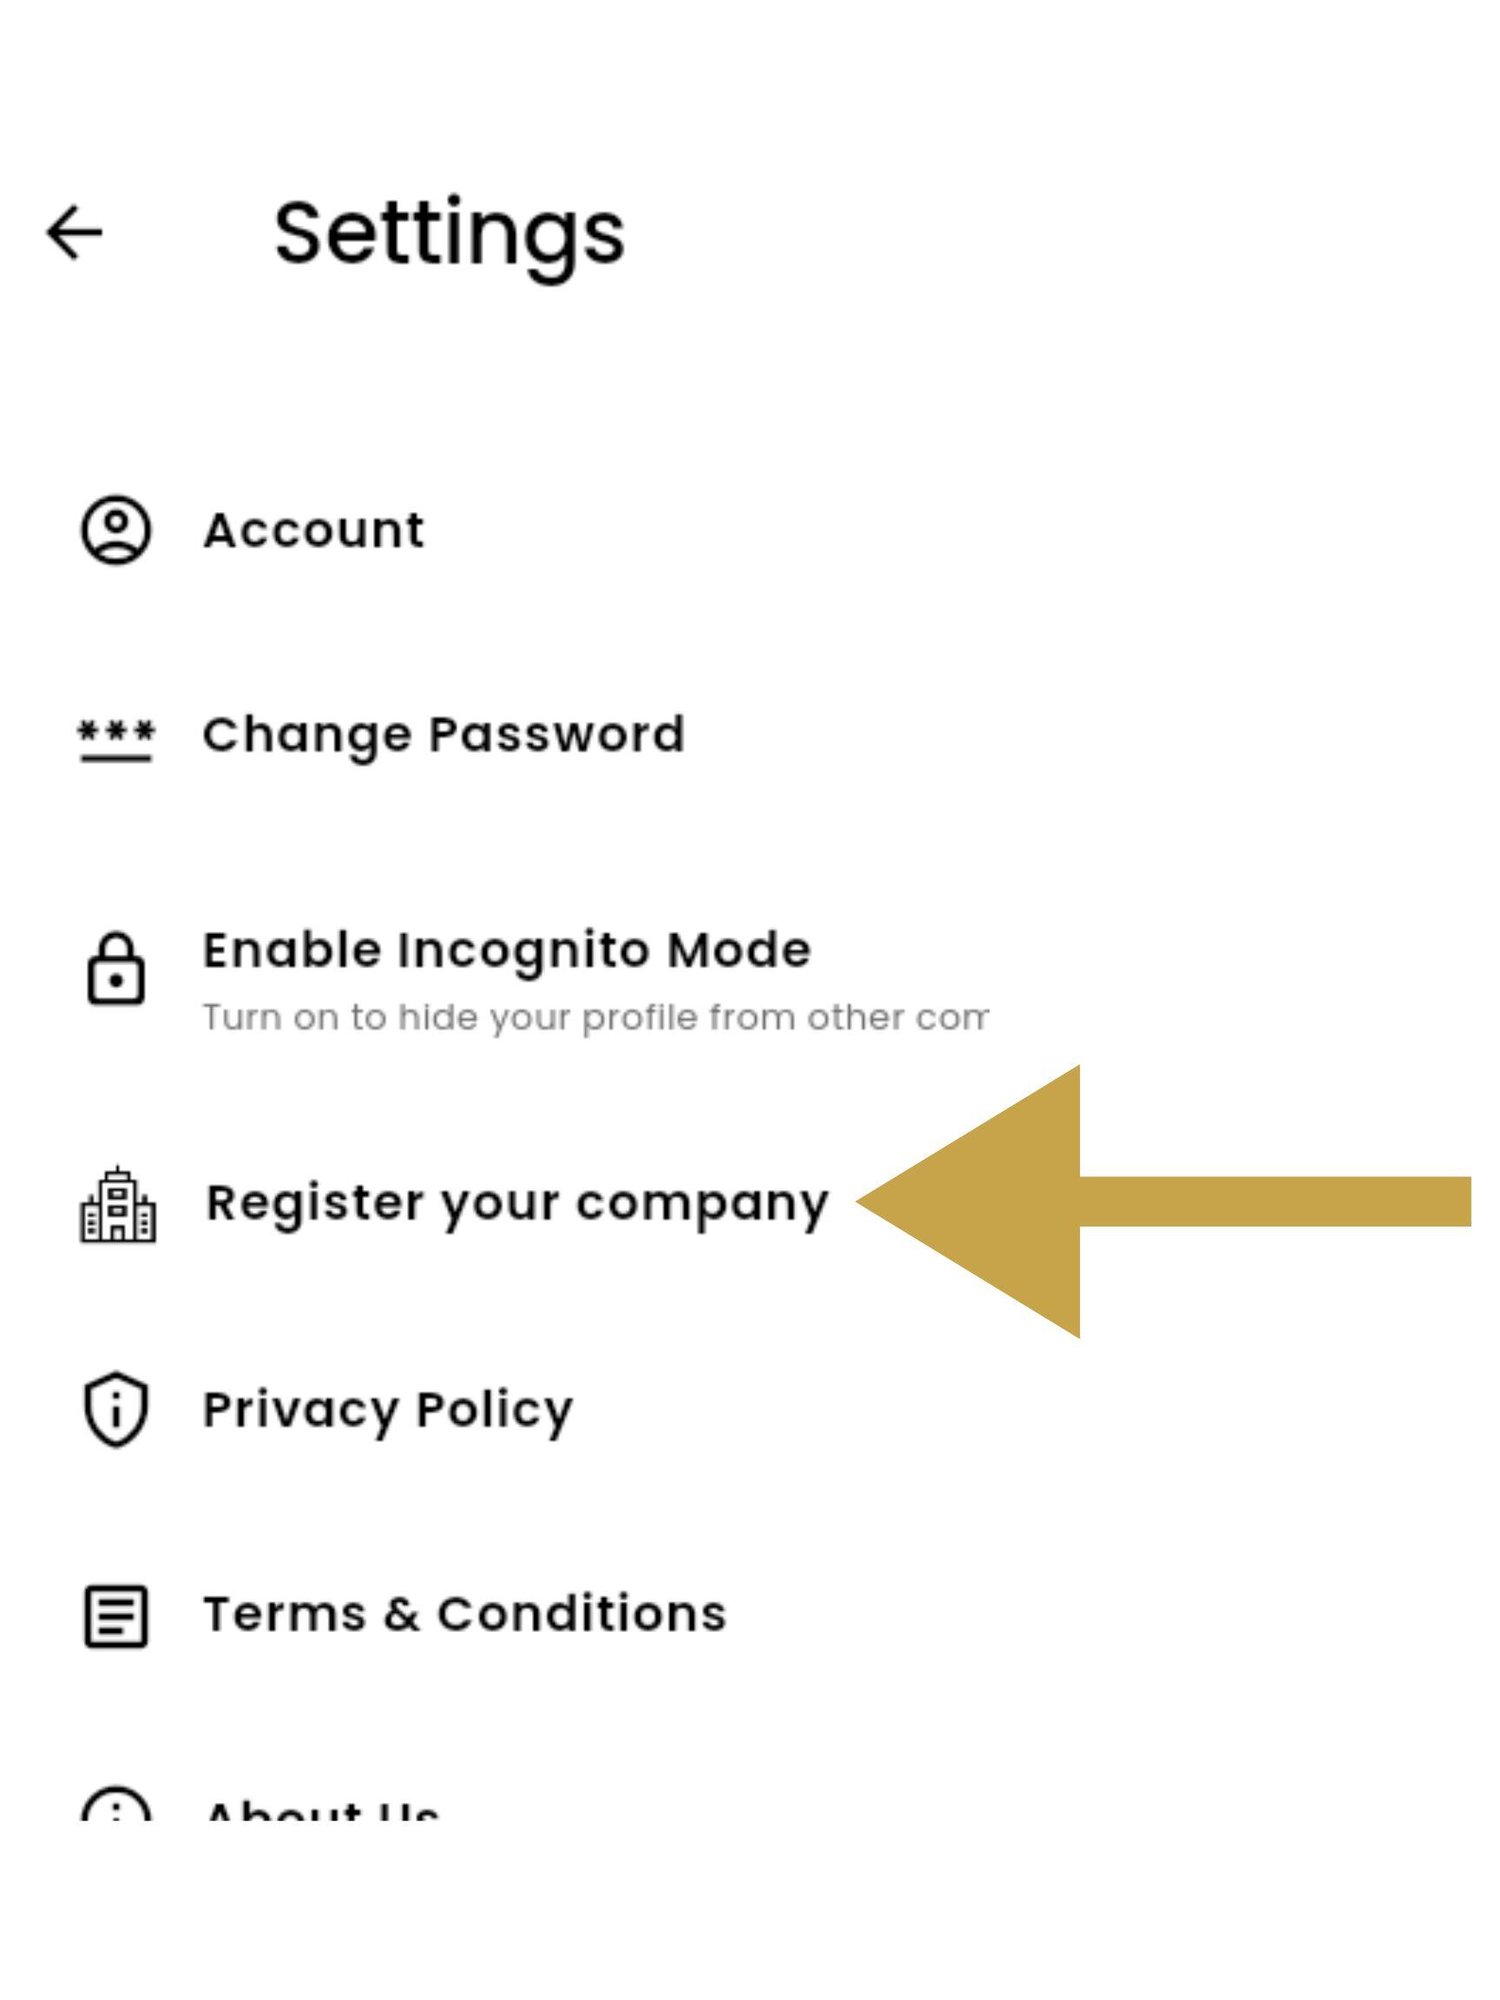Open the About Us entry
Screen dimensions: 1500x2000
click(322, 1808)
